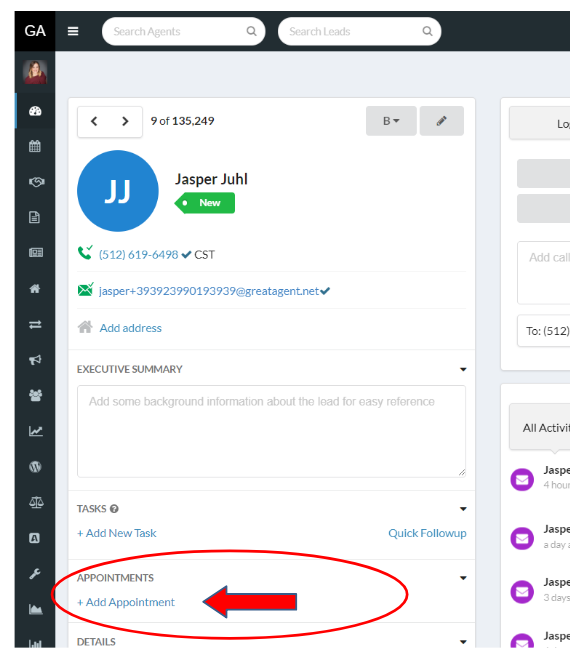Image resolution: width=570 pixels, height=657 pixels.
Task: Collapse the Appointments section arrow
Action: [x=463, y=578]
